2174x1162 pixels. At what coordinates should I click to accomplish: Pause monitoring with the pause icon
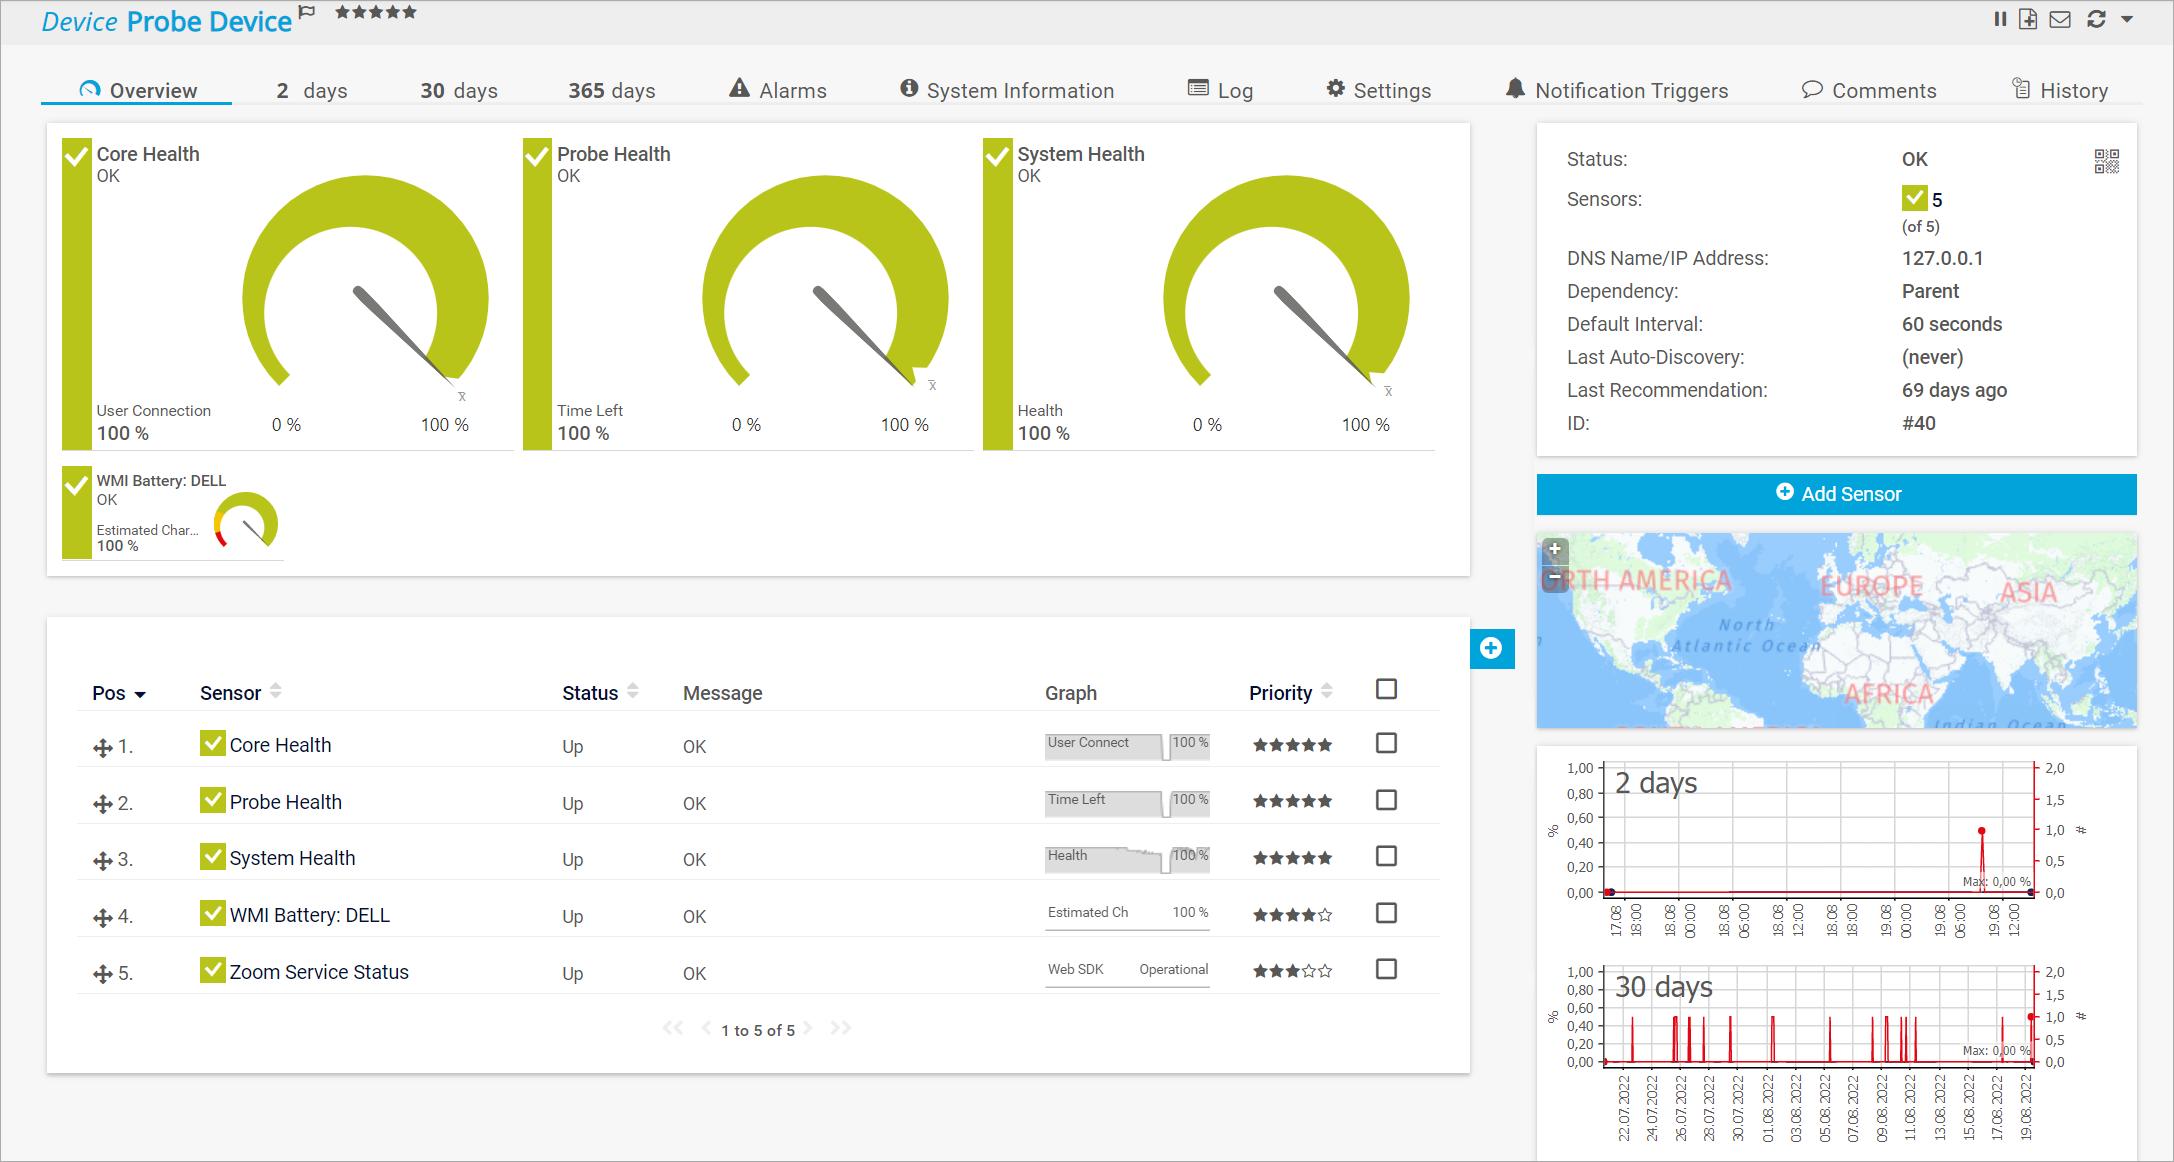1999,19
